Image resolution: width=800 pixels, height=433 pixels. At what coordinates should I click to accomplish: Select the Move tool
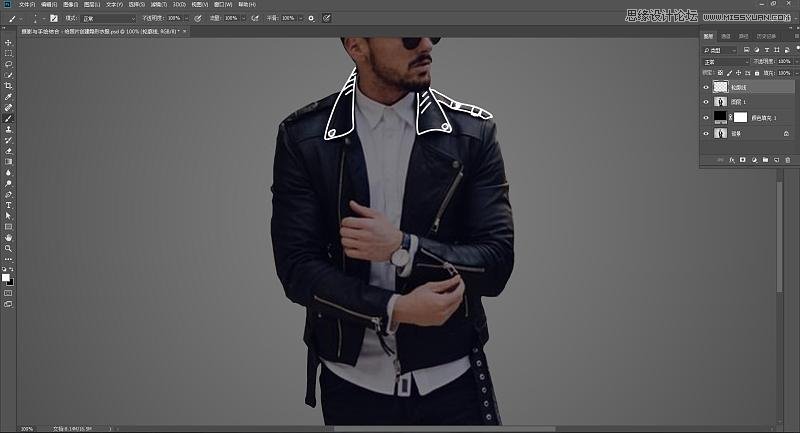tap(8, 42)
